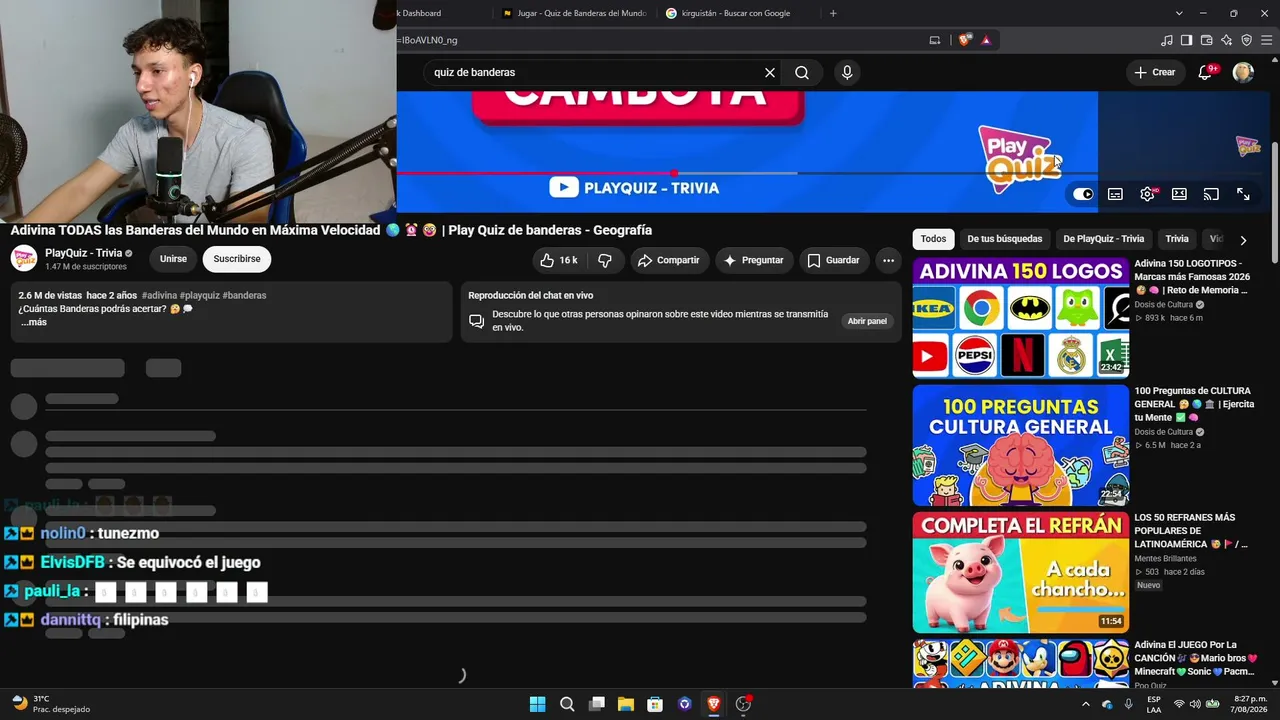Open YouTube notifications bell

[x=1205, y=72]
